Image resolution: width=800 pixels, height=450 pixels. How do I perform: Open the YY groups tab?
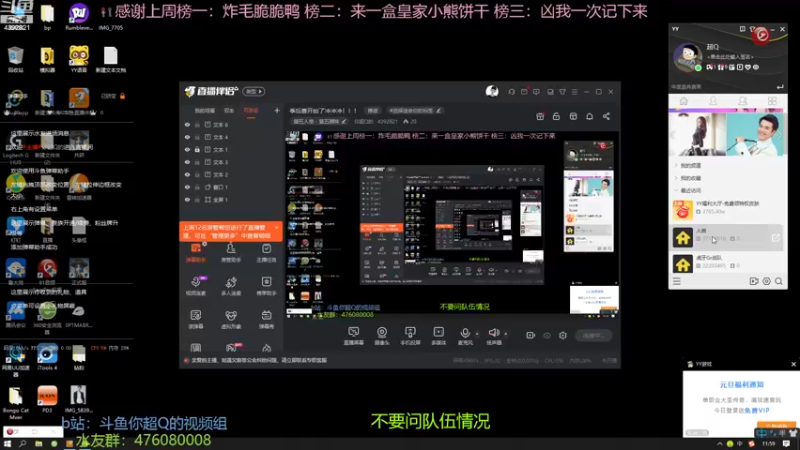[x=742, y=101]
